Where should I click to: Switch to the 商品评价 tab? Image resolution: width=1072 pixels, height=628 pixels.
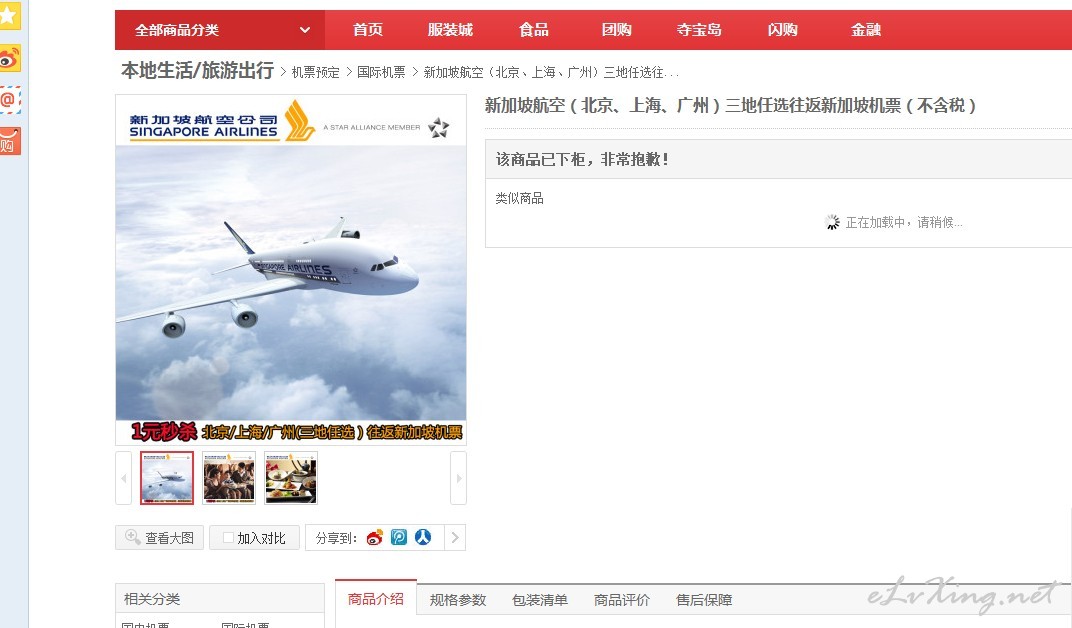621,600
